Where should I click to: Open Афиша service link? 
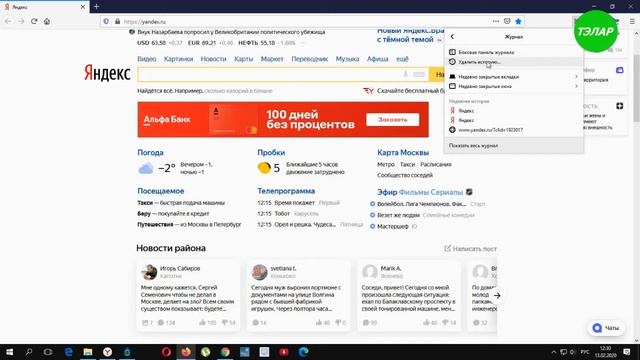378,59
